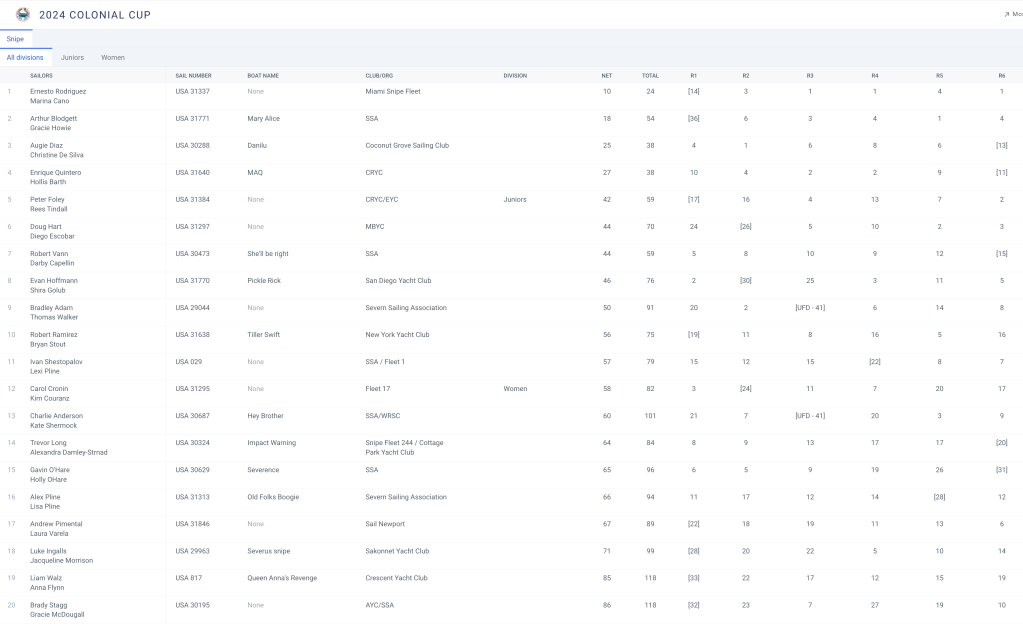Click the R4 race column header

click(875, 76)
